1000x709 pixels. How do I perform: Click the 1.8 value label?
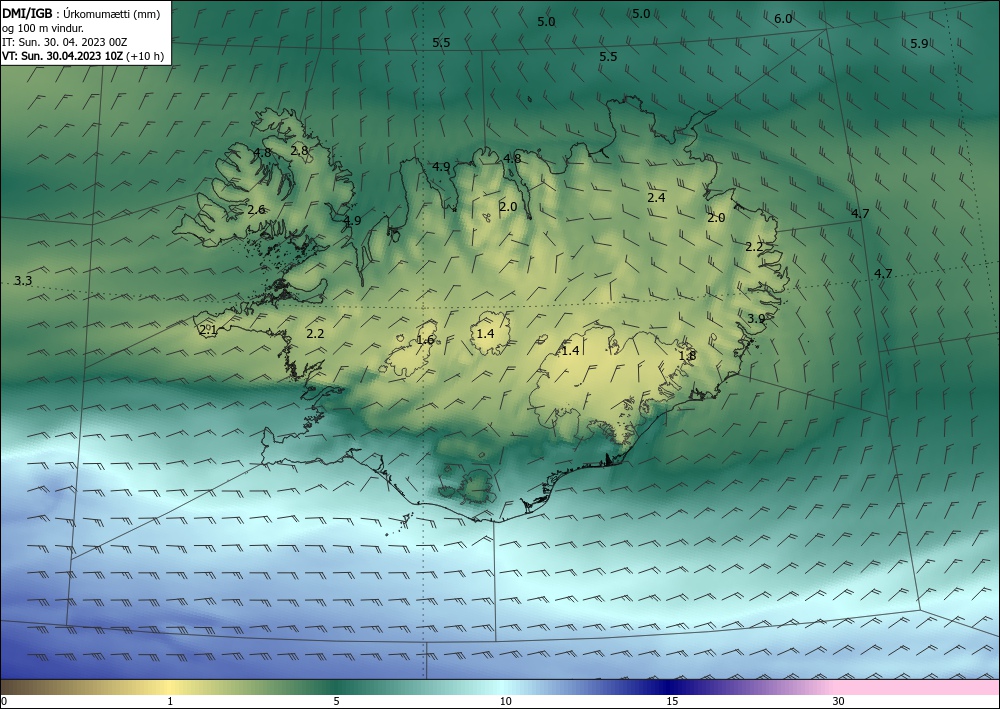(x=687, y=356)
